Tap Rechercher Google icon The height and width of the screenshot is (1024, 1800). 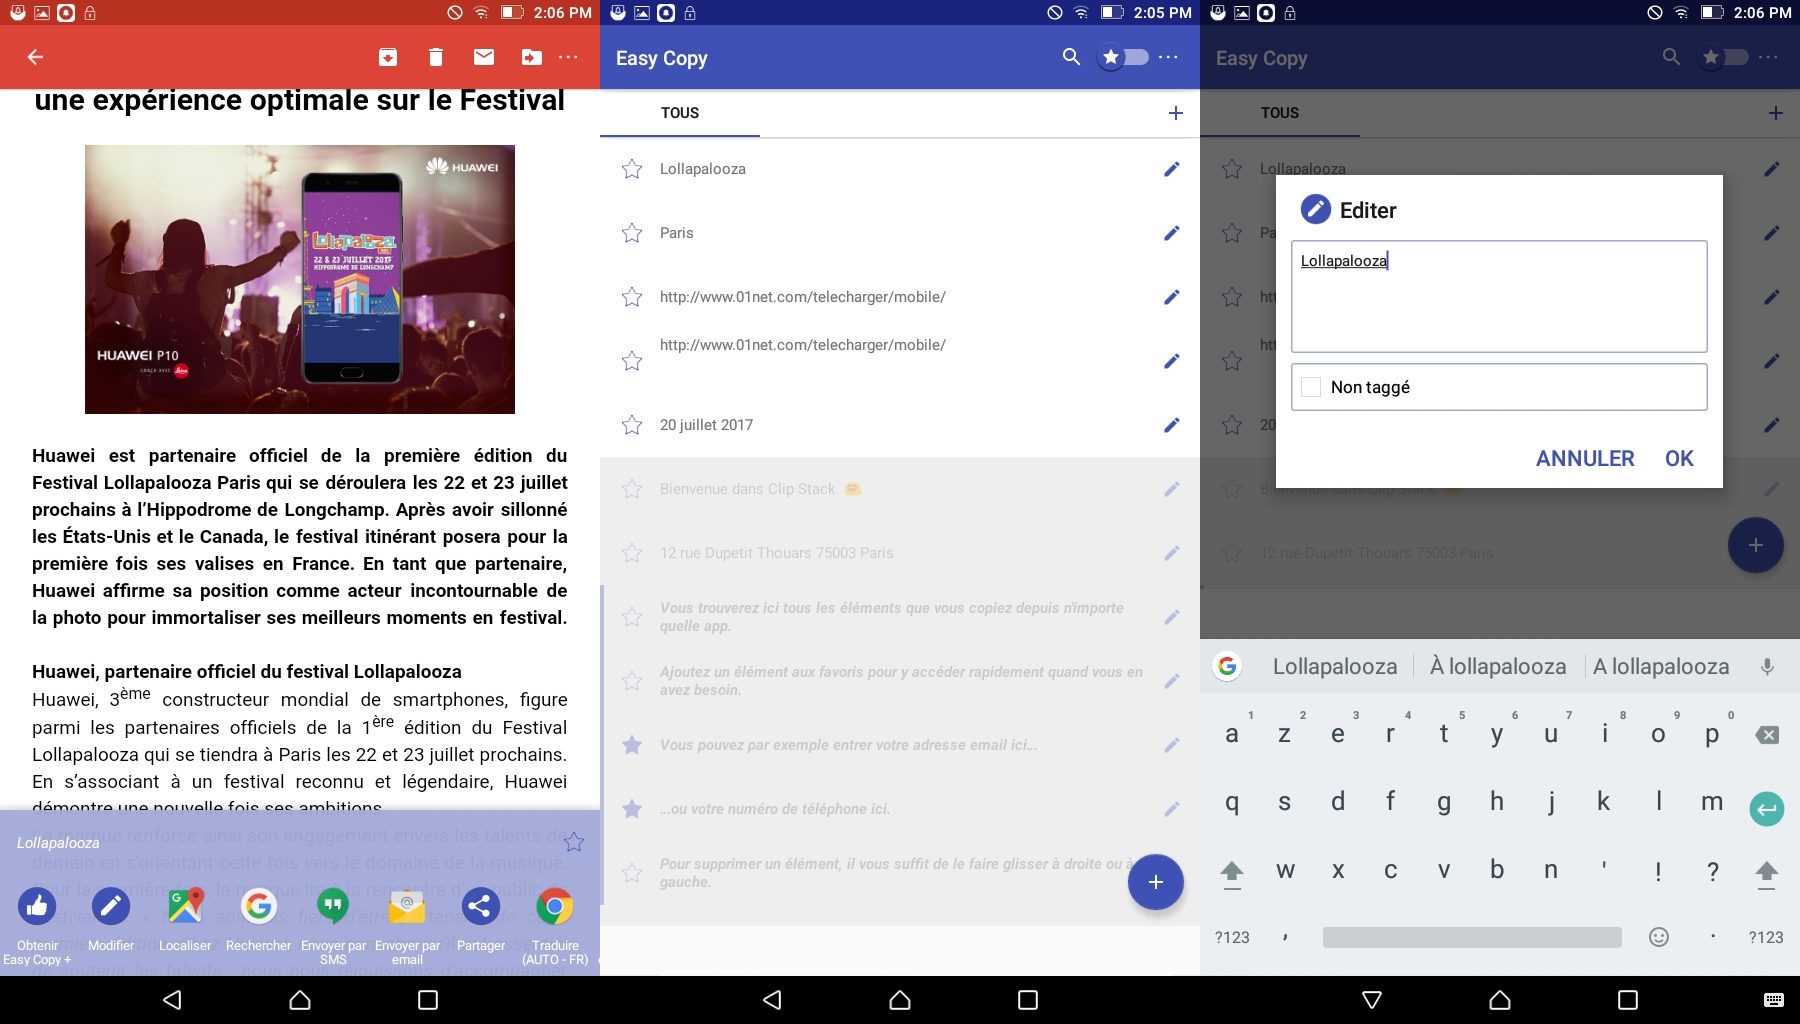[x=259, y=907]
